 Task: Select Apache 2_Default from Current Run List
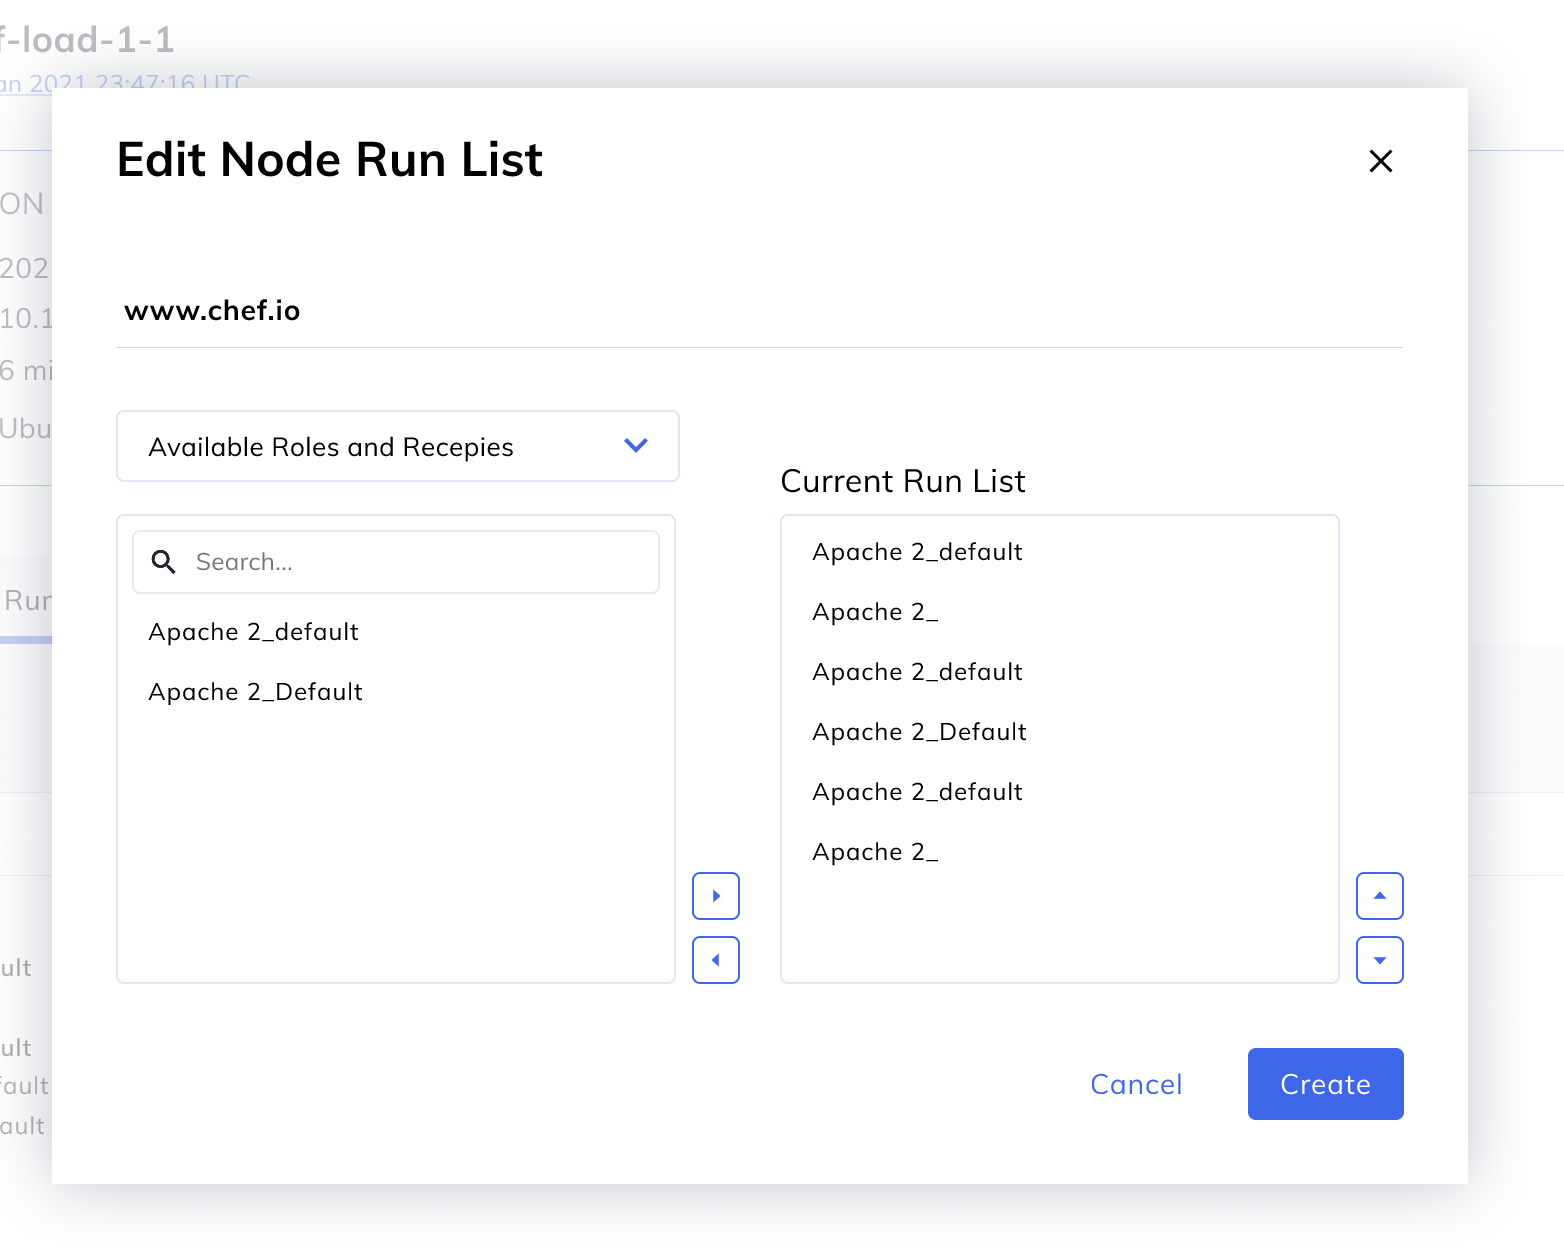[x=918, y=731]
